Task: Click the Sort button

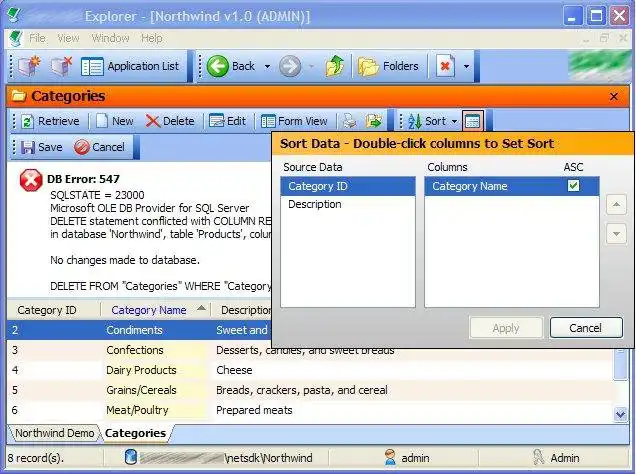Action: [x=427, y=121]
